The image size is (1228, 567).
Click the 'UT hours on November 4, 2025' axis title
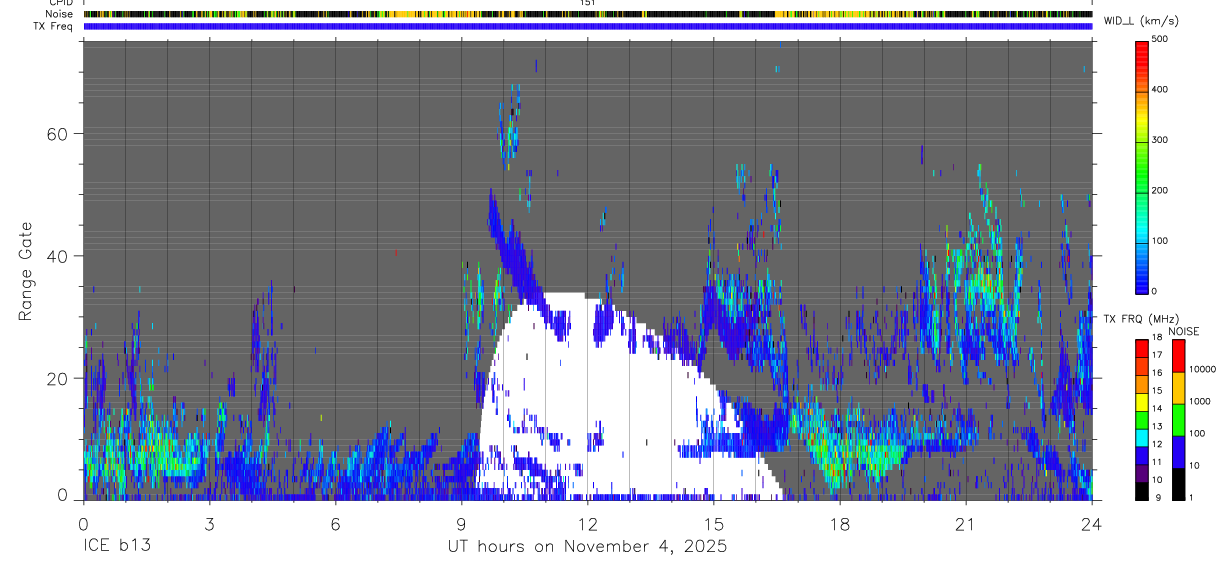coord(587,547)
